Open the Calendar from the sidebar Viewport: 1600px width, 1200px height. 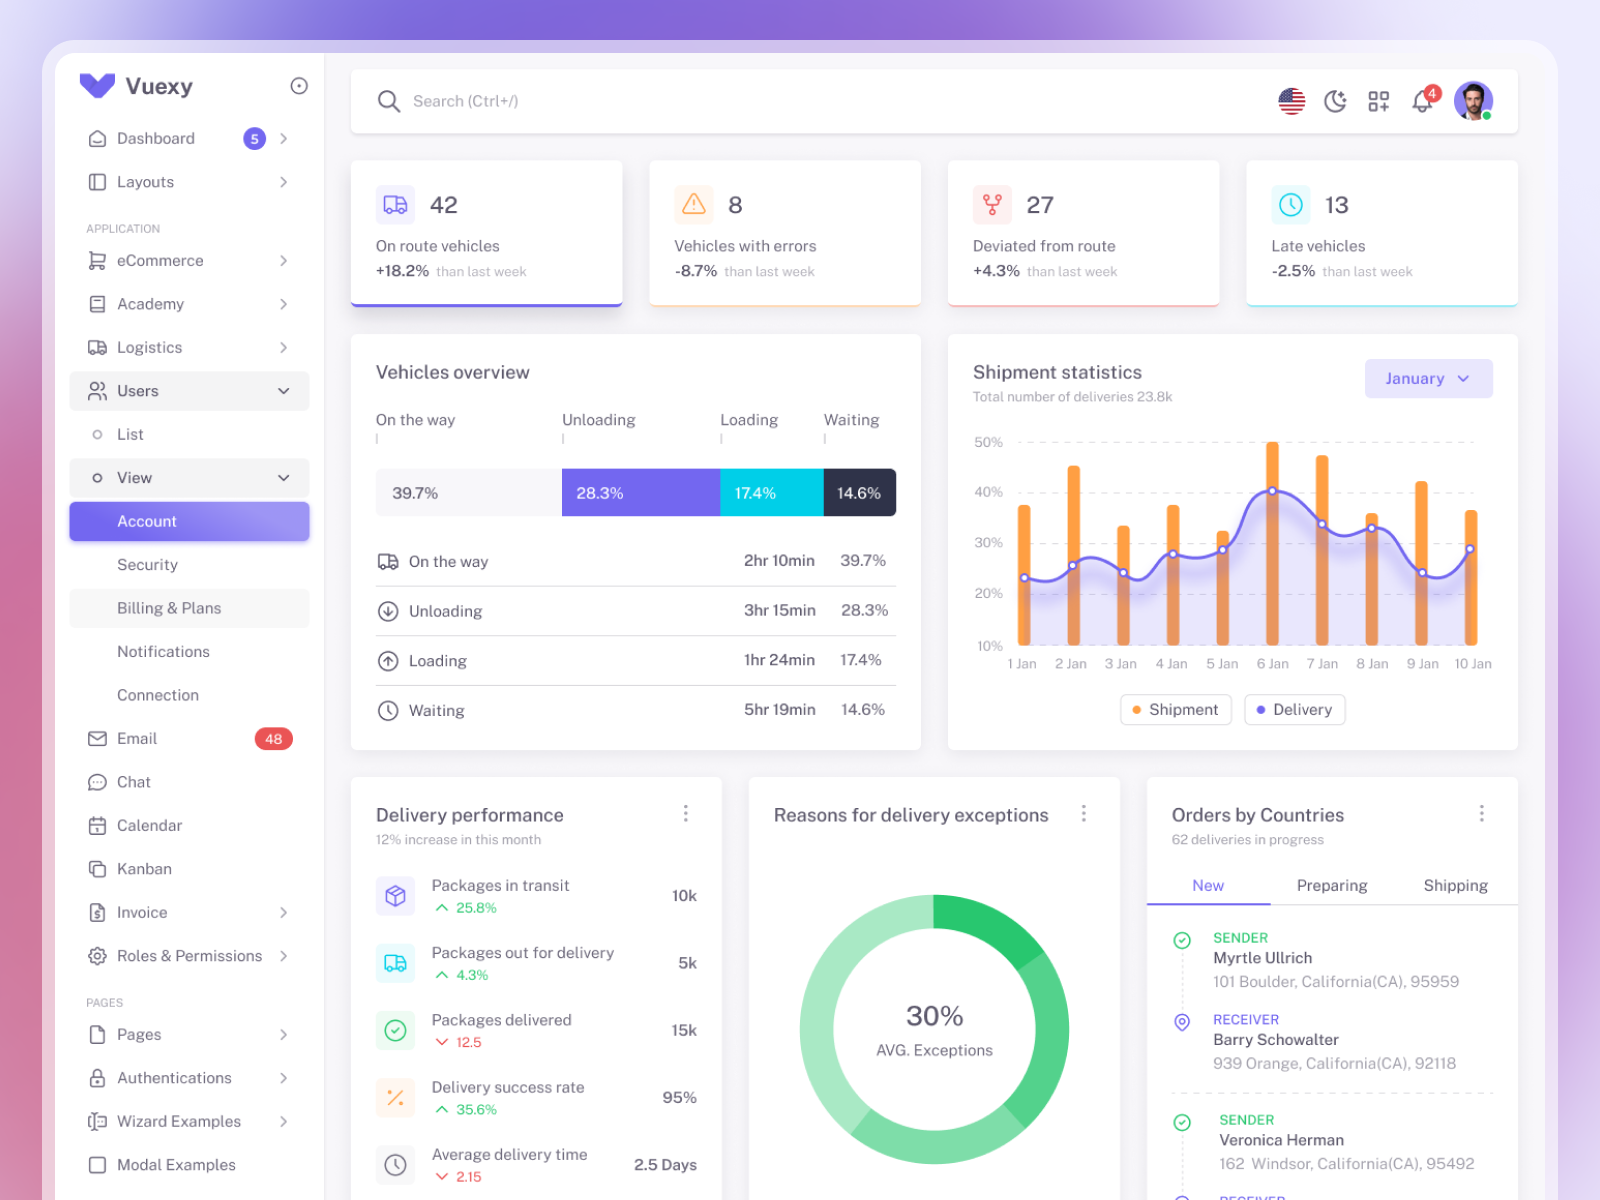coord(97,825)
